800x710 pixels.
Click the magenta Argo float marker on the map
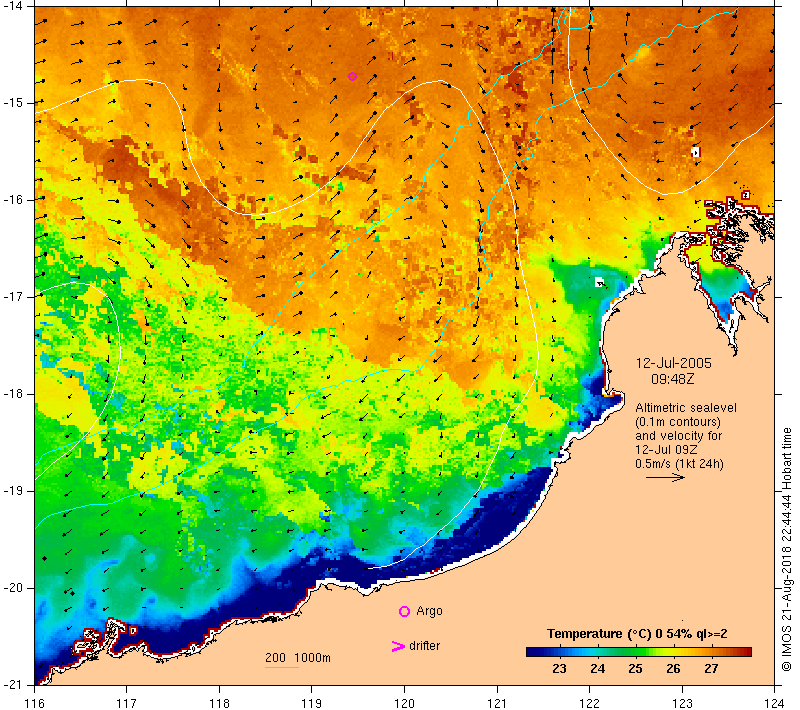click(x=352, y=77)
